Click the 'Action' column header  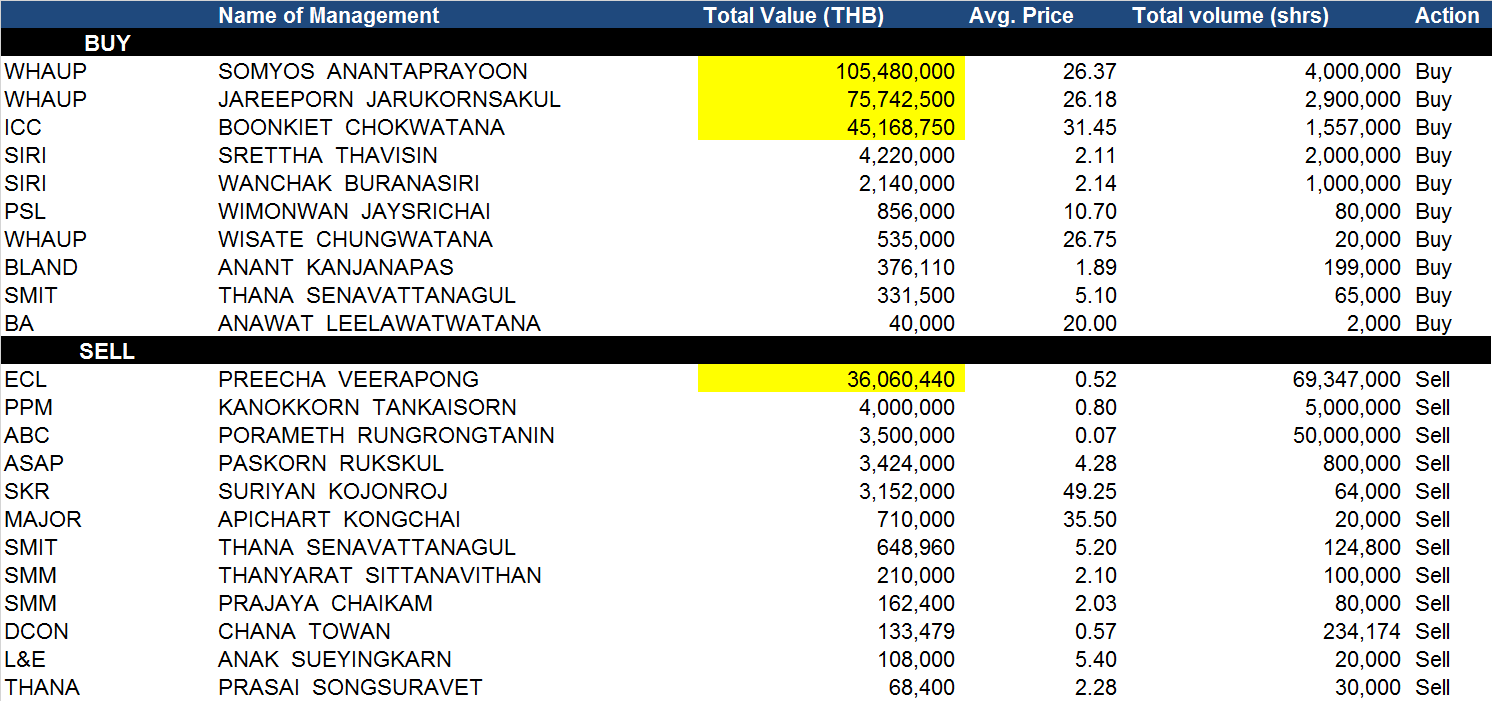coord(1447,15)
